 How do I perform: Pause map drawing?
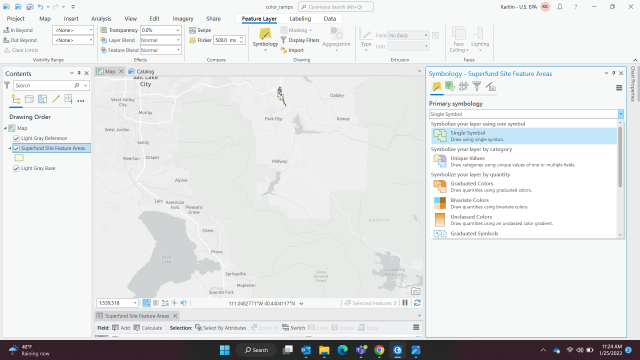[405, 303]
